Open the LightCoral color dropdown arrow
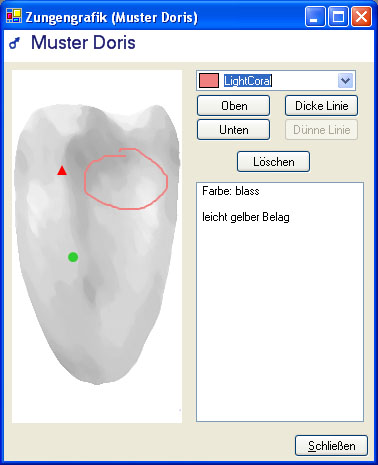 345,81
